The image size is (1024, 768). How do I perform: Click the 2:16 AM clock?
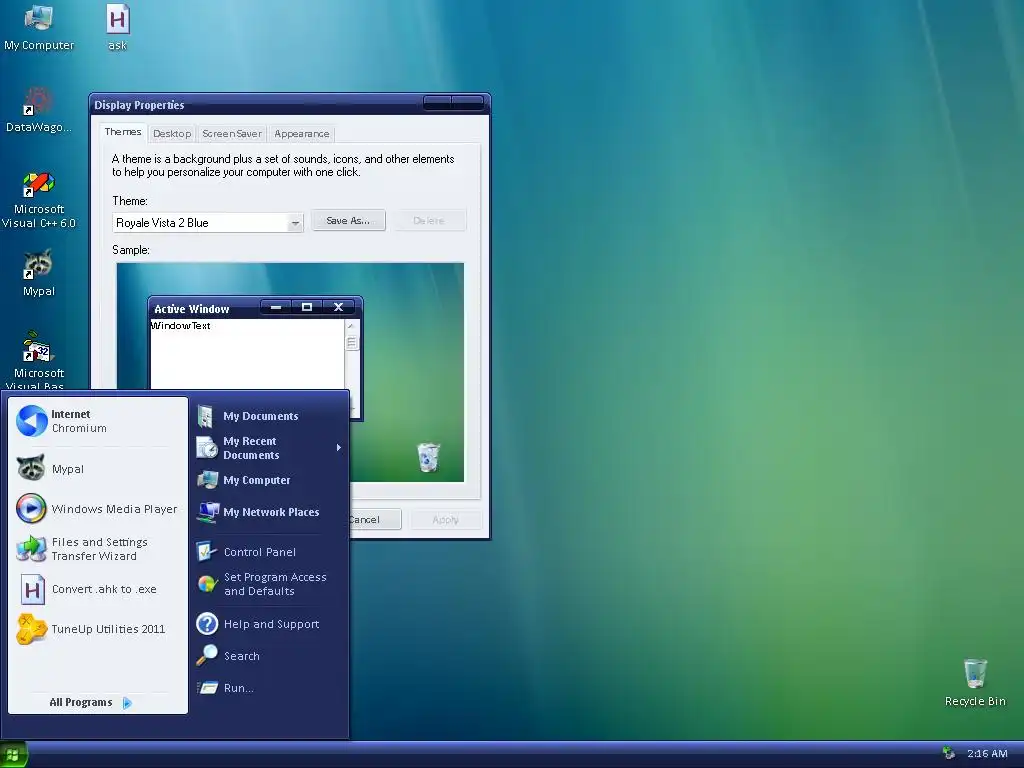click(987, 754)
